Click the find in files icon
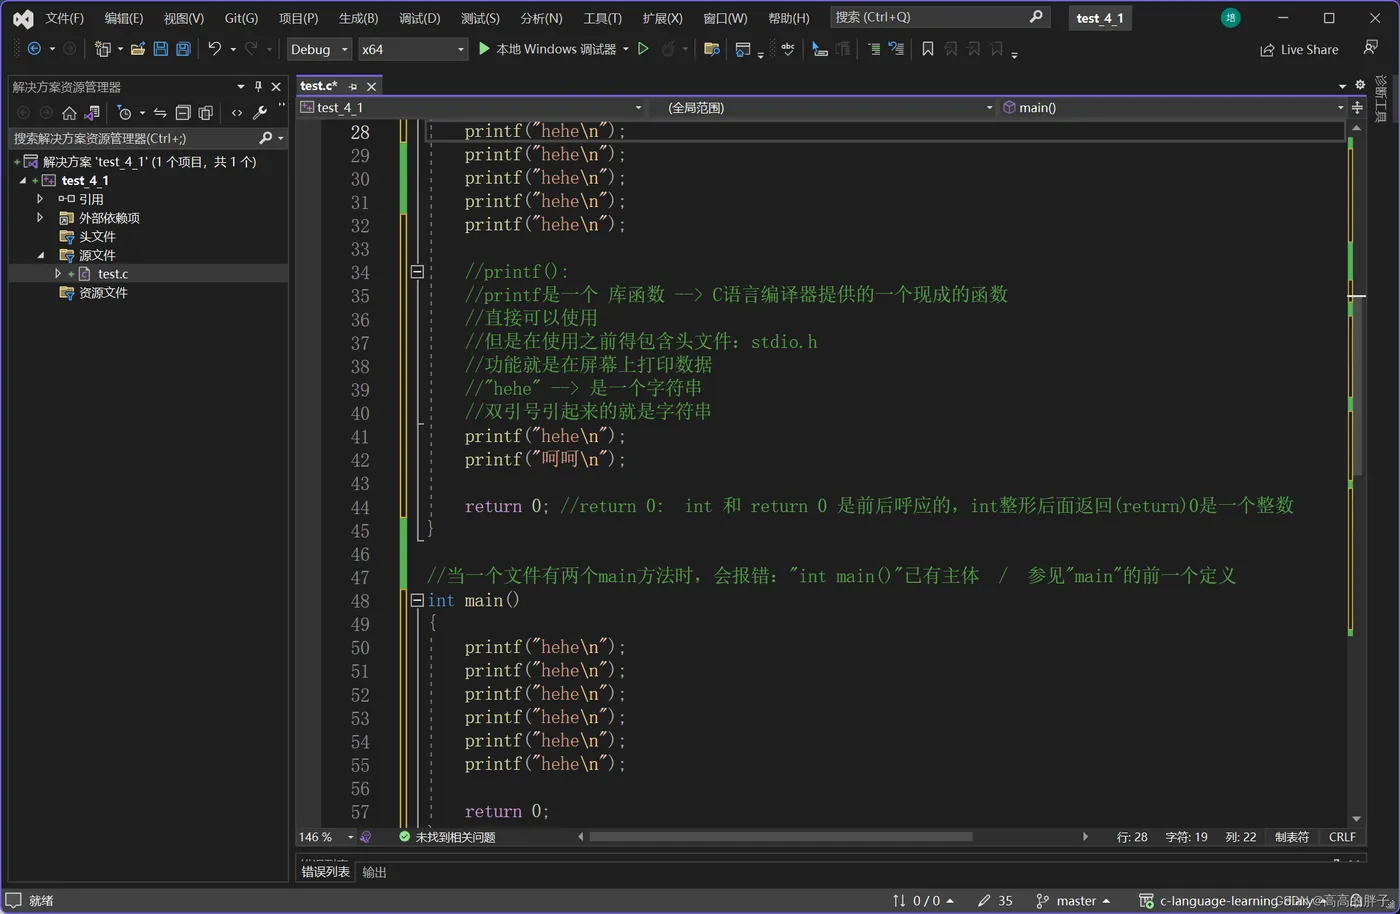1400x914 pixels. [x=712, y=49]
